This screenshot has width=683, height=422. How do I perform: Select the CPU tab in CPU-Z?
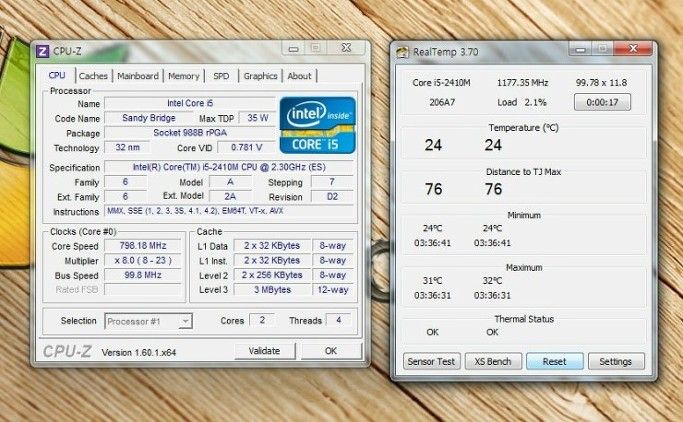(x=57, y=75)
